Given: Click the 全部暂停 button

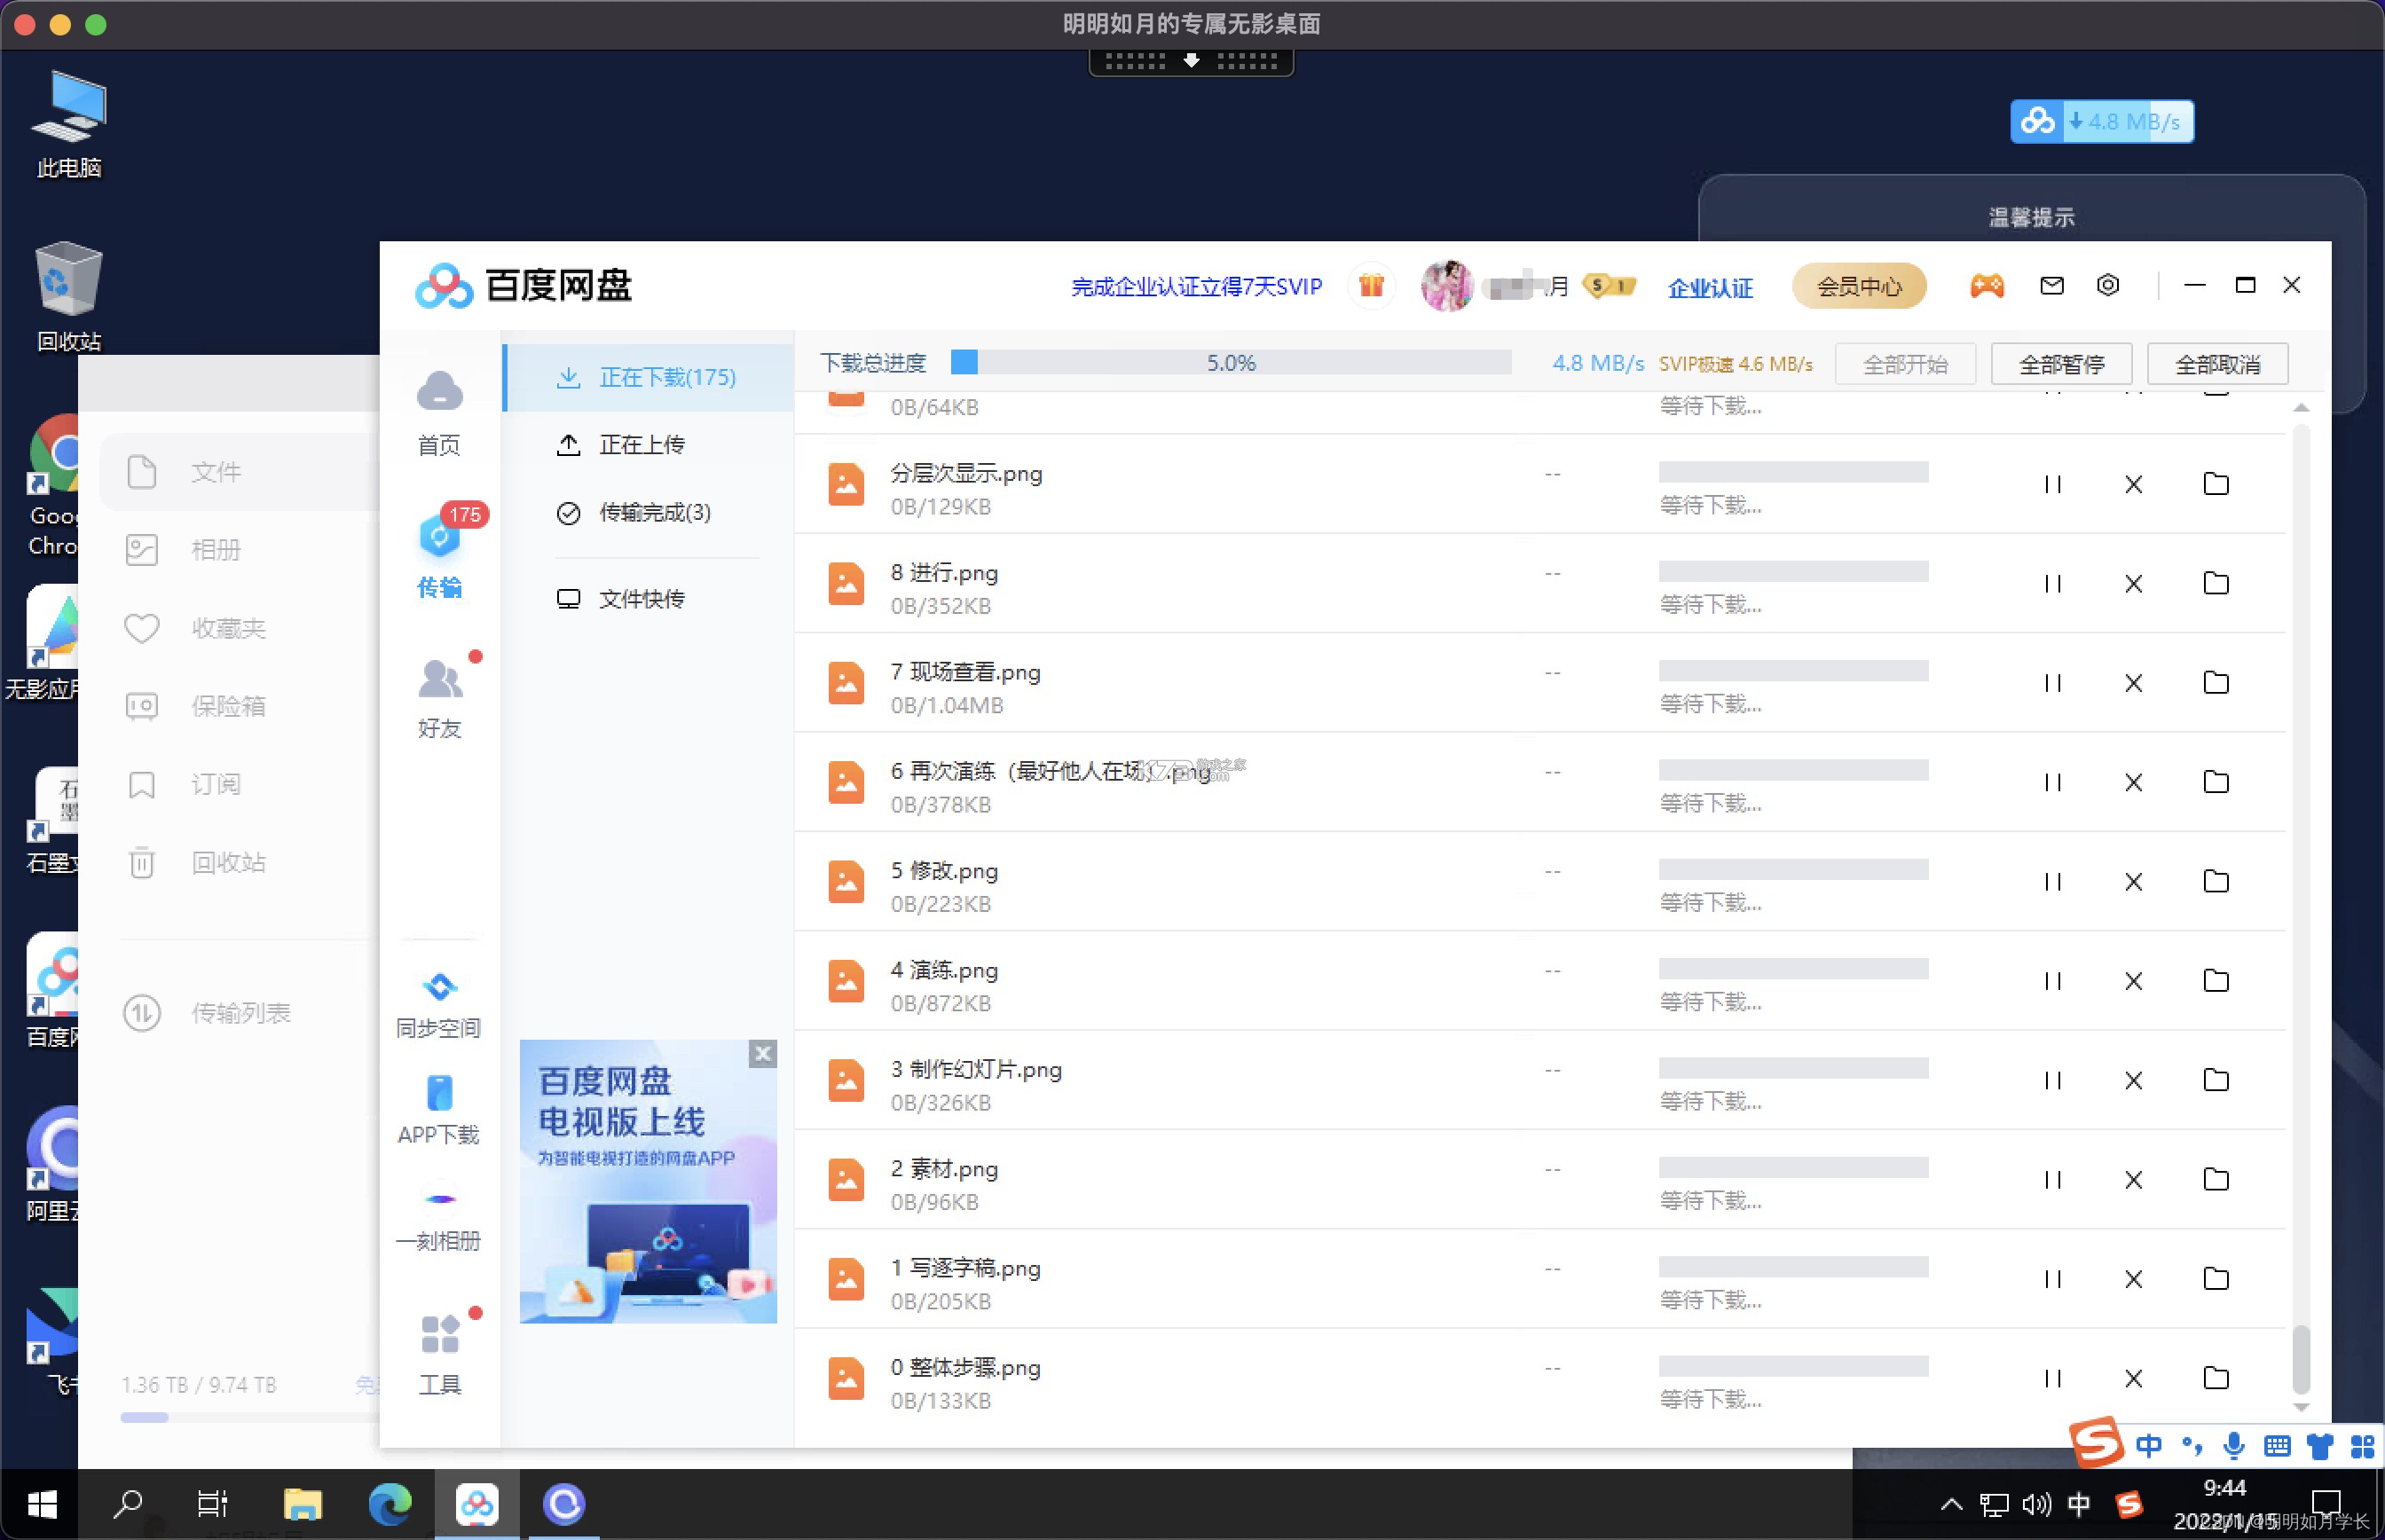Looking at the screenshot, I should (2061, 364).
